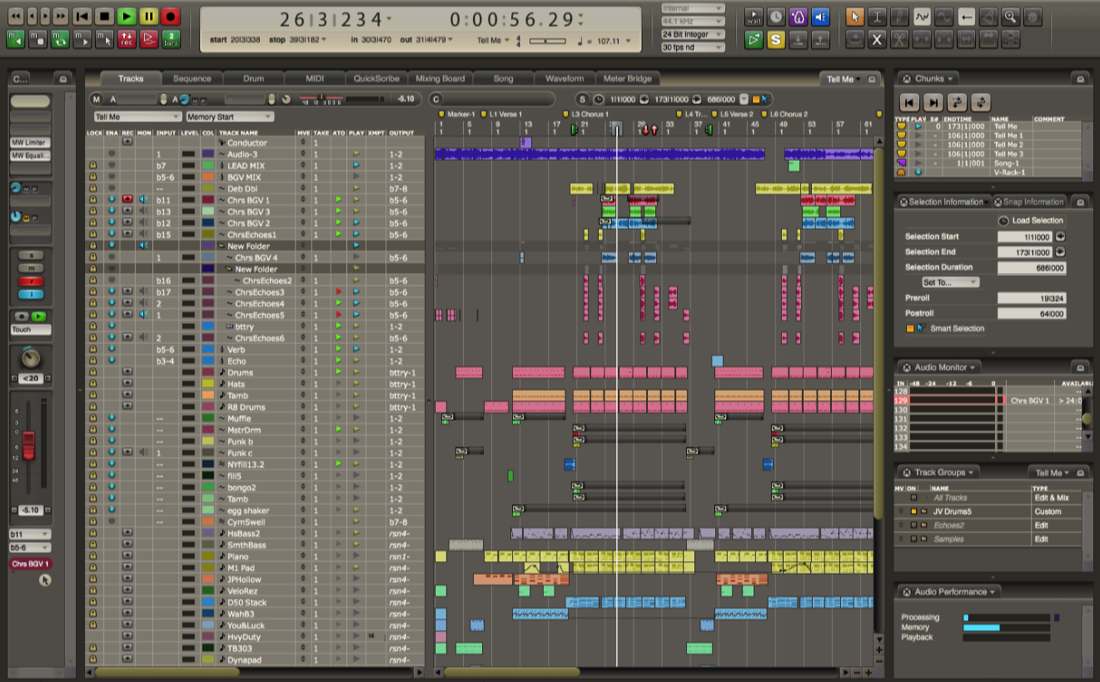Activate the Zoom magnifier tool
The image size is (1100, 682).
point(1010,17)
